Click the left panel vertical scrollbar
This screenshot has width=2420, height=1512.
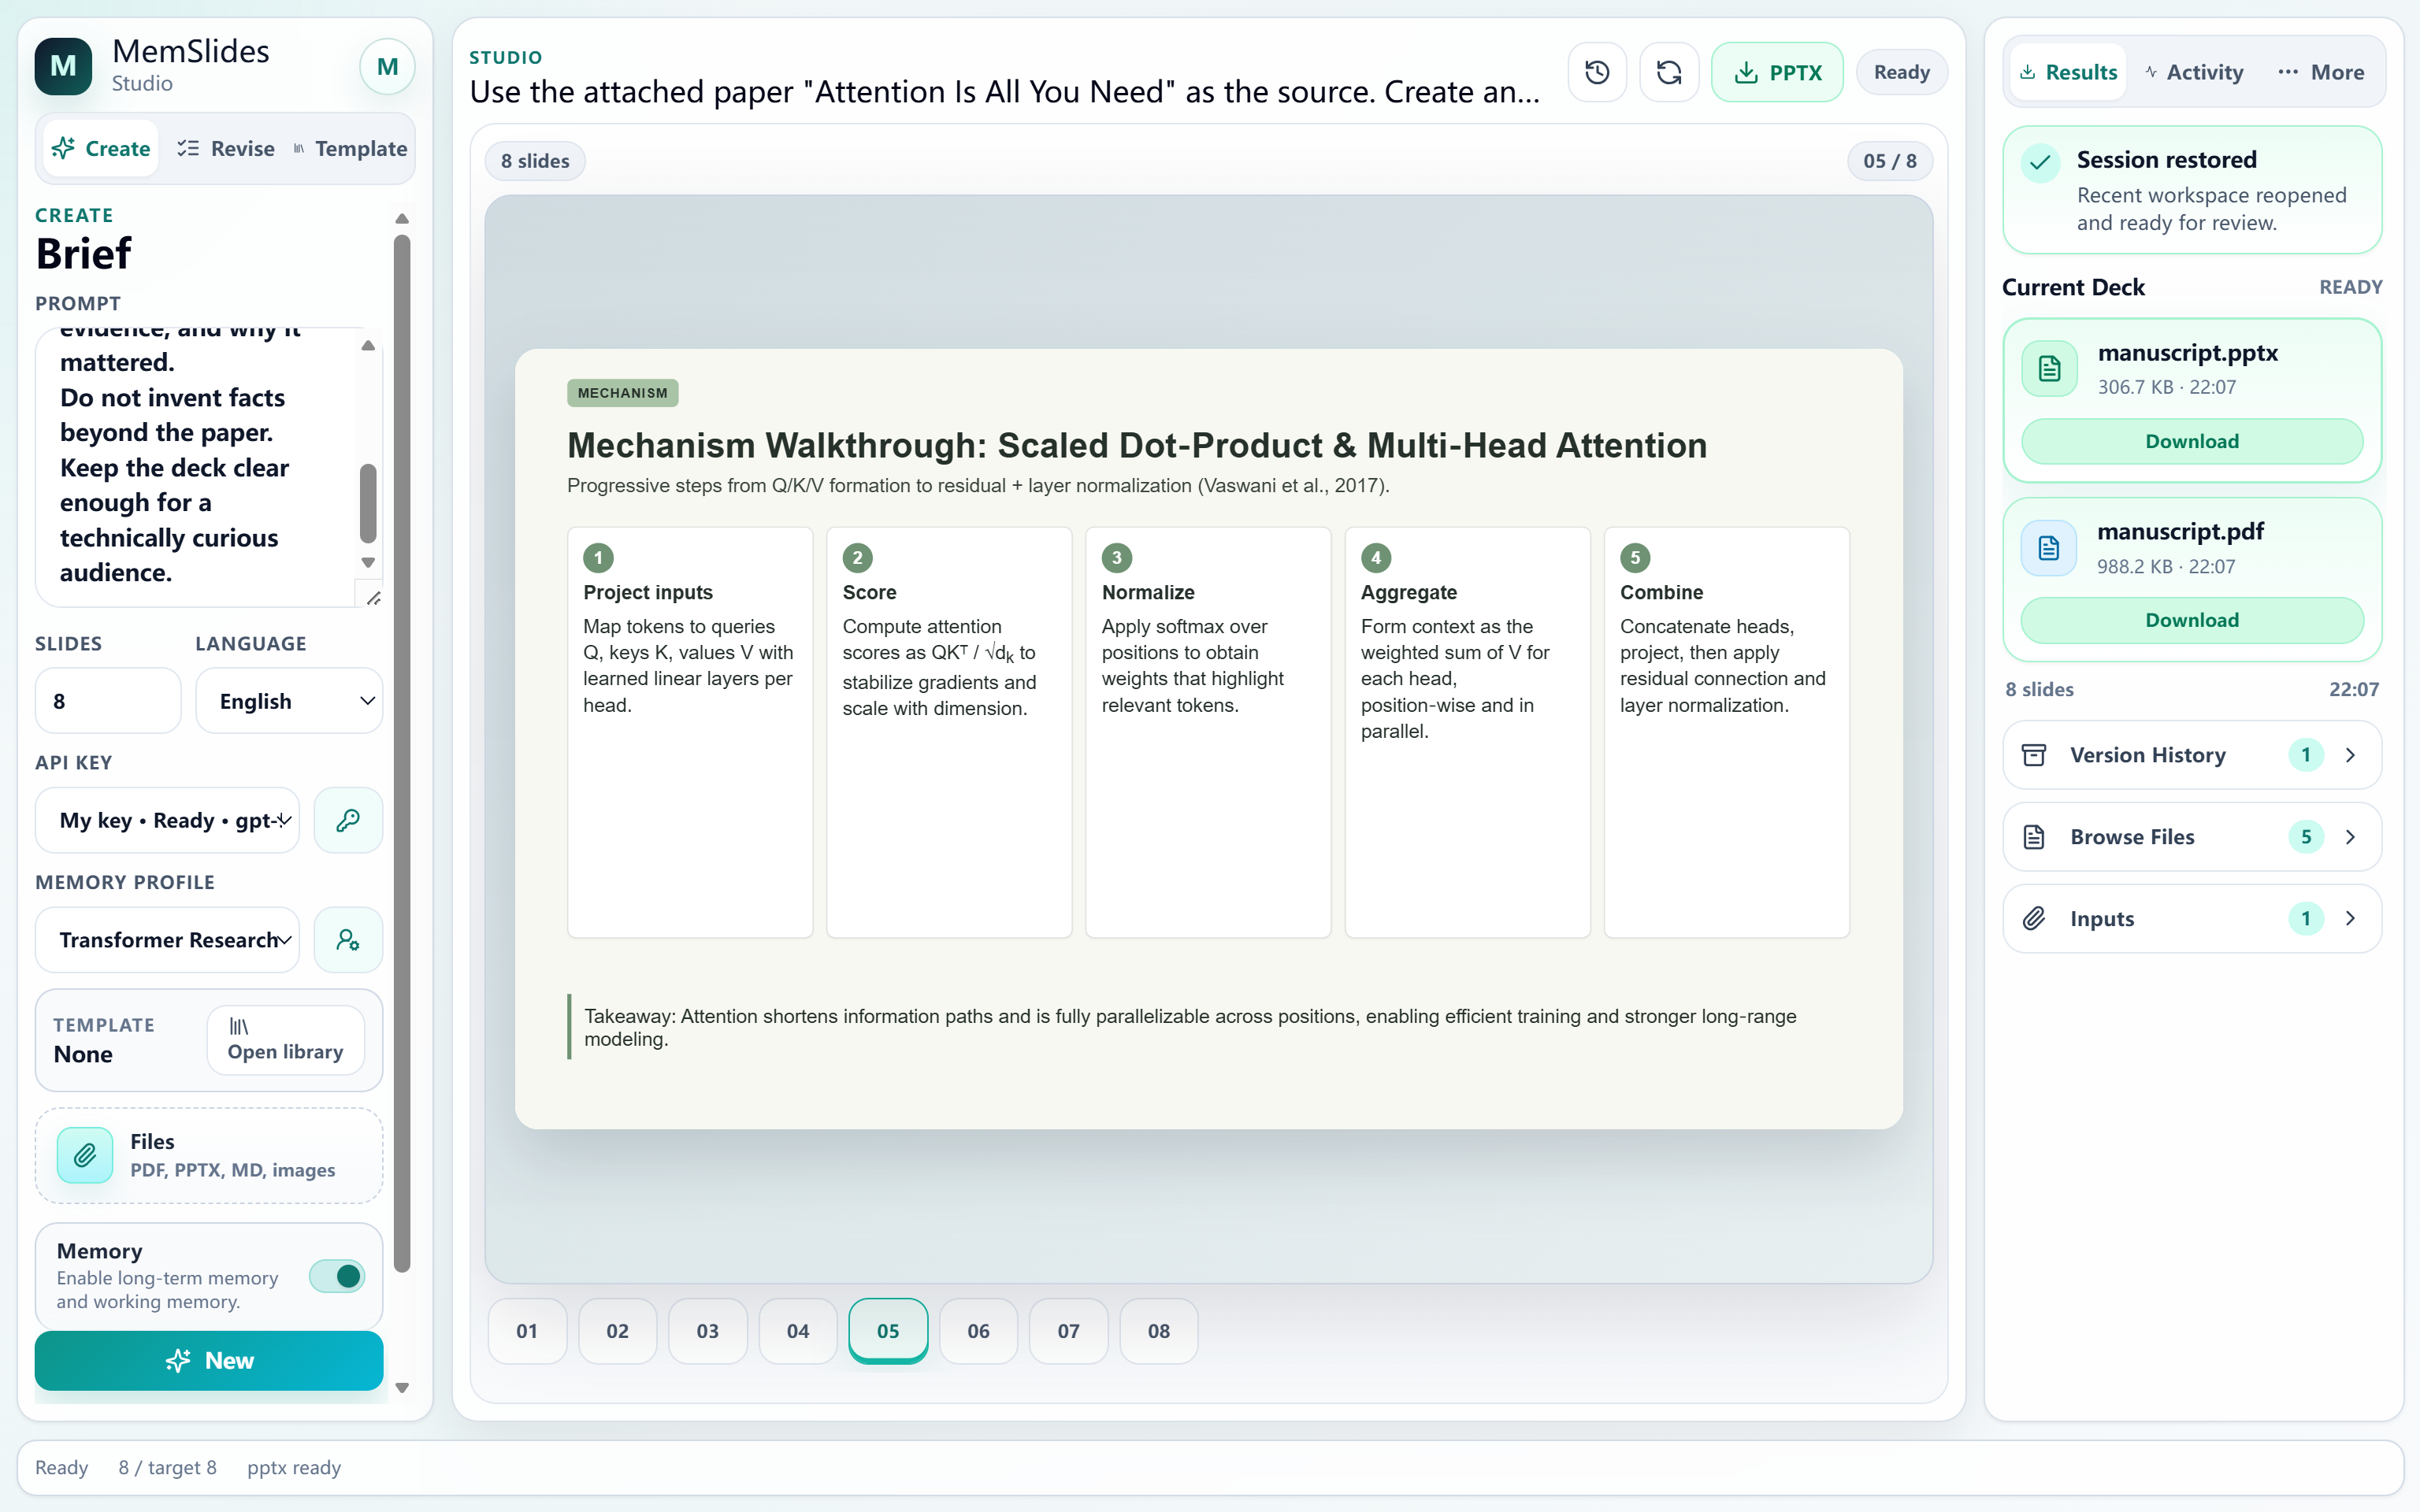point(402,753)
